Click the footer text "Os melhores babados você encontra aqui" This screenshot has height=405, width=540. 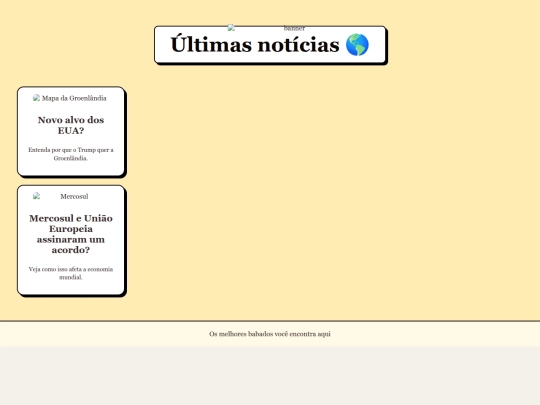tap(270, 334)
